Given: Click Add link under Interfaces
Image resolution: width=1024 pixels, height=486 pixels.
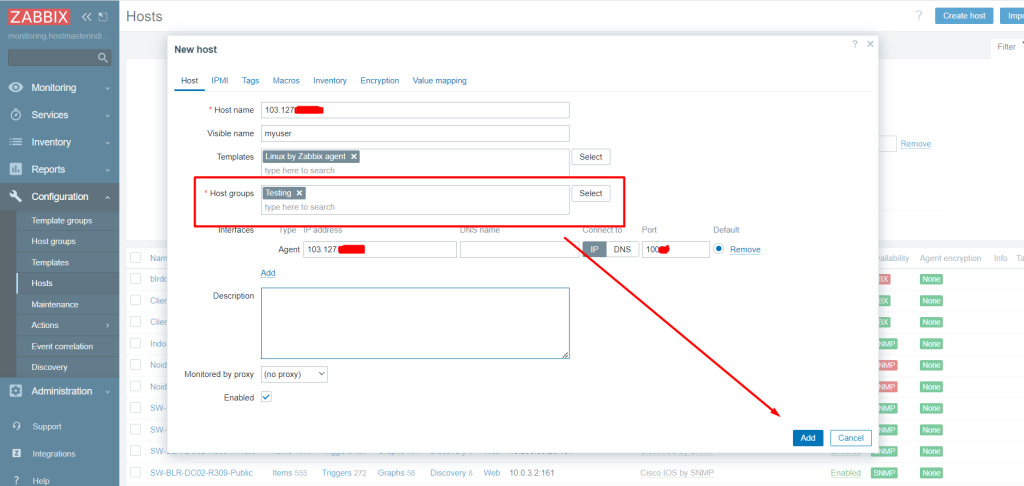Looking at the screenshot, I should click(268, 273).
